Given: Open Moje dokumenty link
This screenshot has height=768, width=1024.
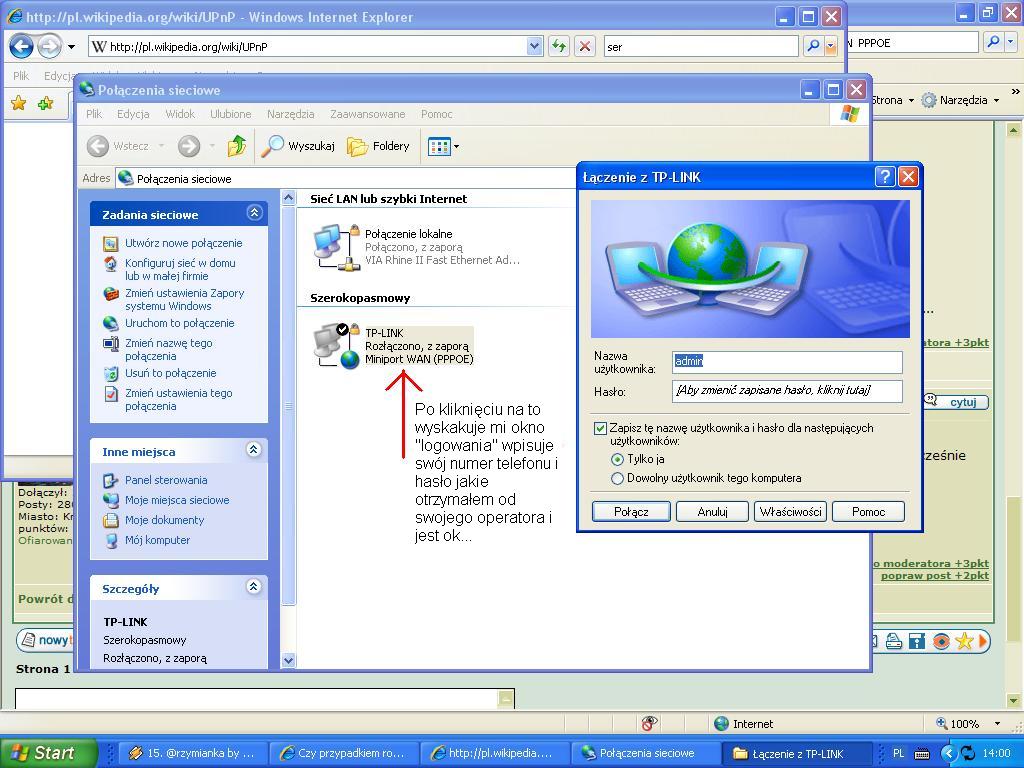Looking at the screenshot, I should click(165, 520).
